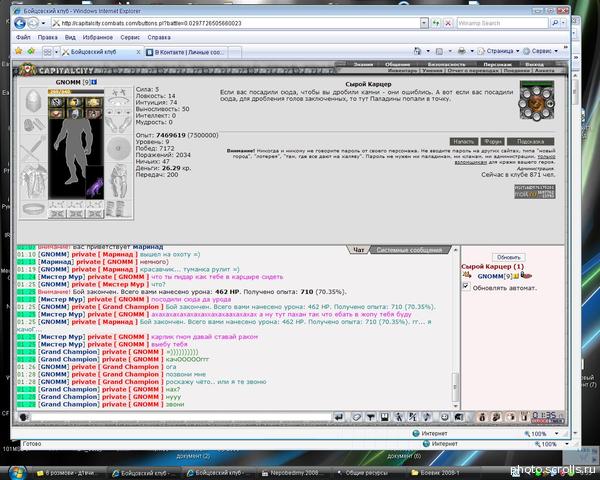Image resolution: width=600 pixels, height=480 pixels.
Task: Click the character HP bar
Action: pos(76,92)
